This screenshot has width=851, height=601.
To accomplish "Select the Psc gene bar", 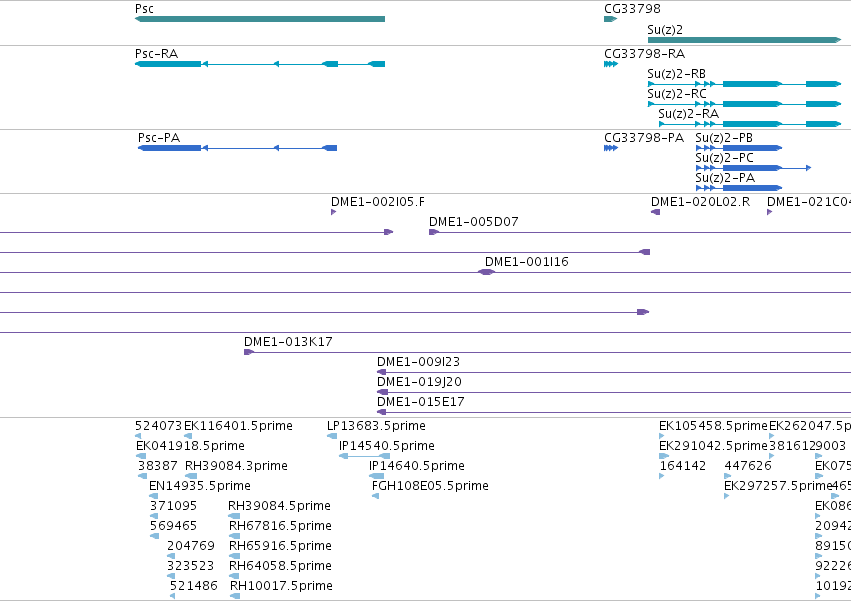I will (260, 19).
